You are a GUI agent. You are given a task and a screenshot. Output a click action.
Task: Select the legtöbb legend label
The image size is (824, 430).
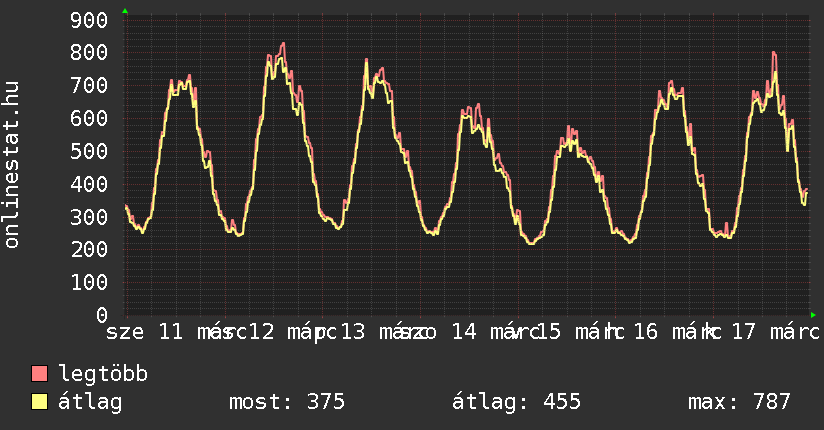pos(104,375)
